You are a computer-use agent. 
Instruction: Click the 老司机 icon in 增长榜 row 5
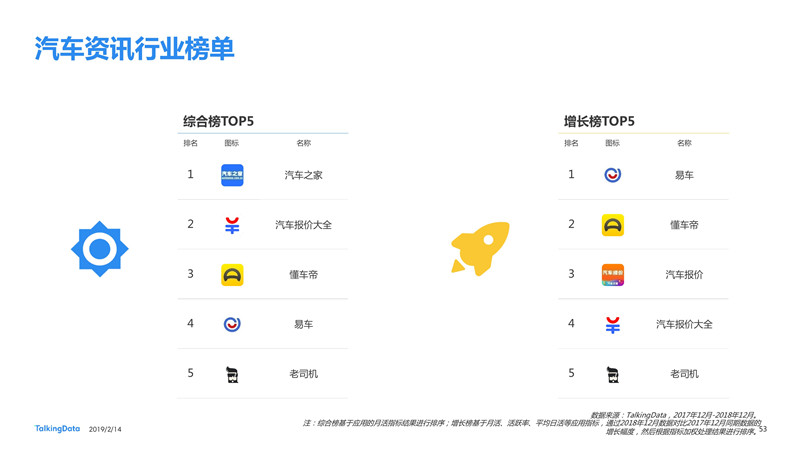(613, 374)
